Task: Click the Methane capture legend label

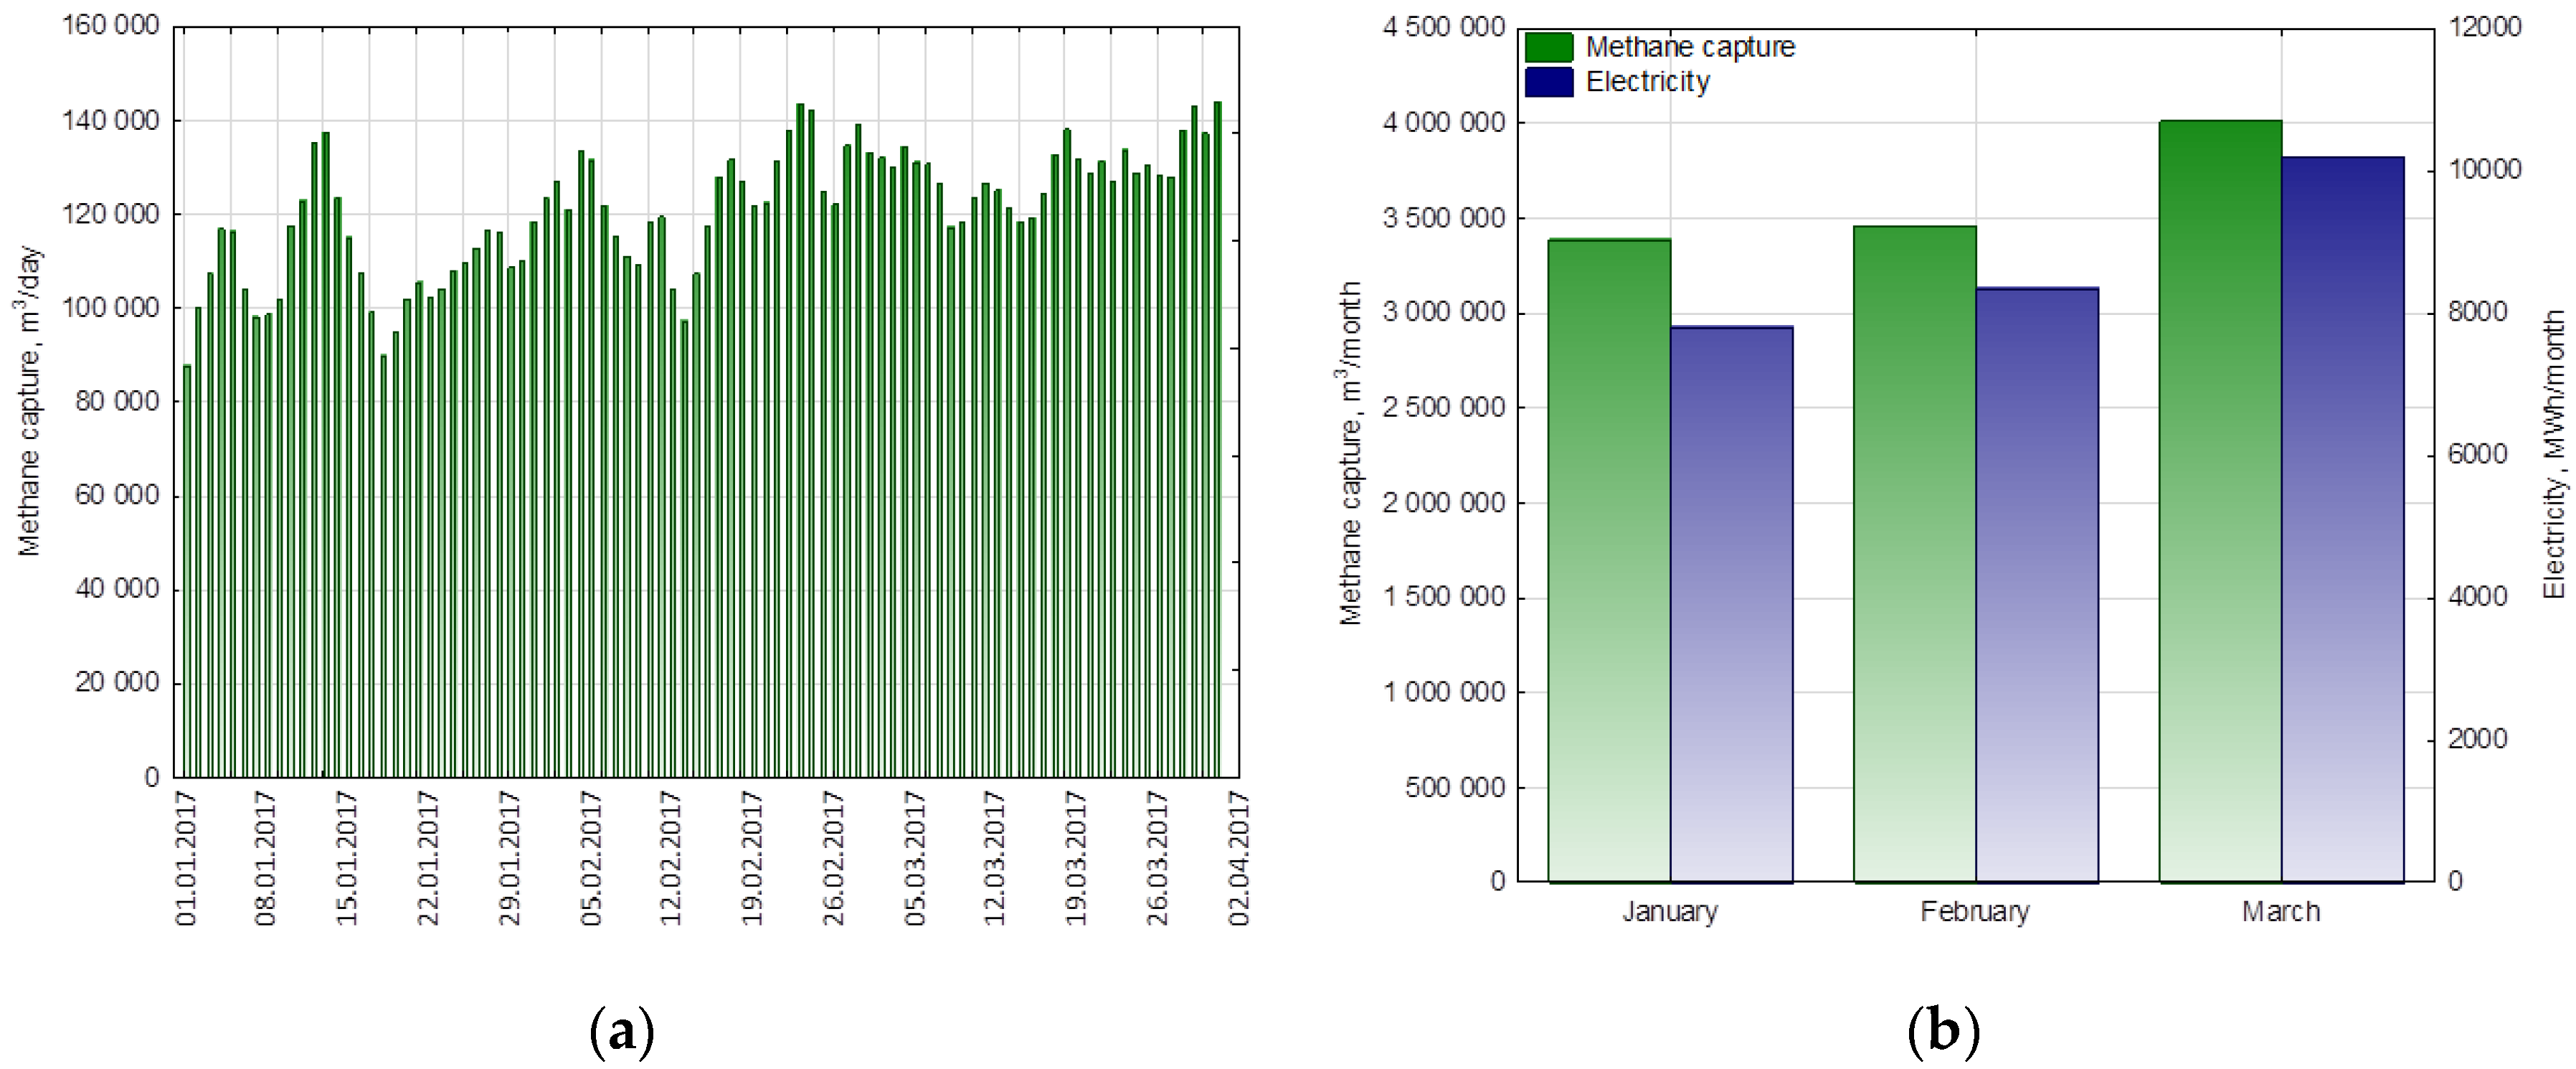Action: click(x=1690, y=47)
